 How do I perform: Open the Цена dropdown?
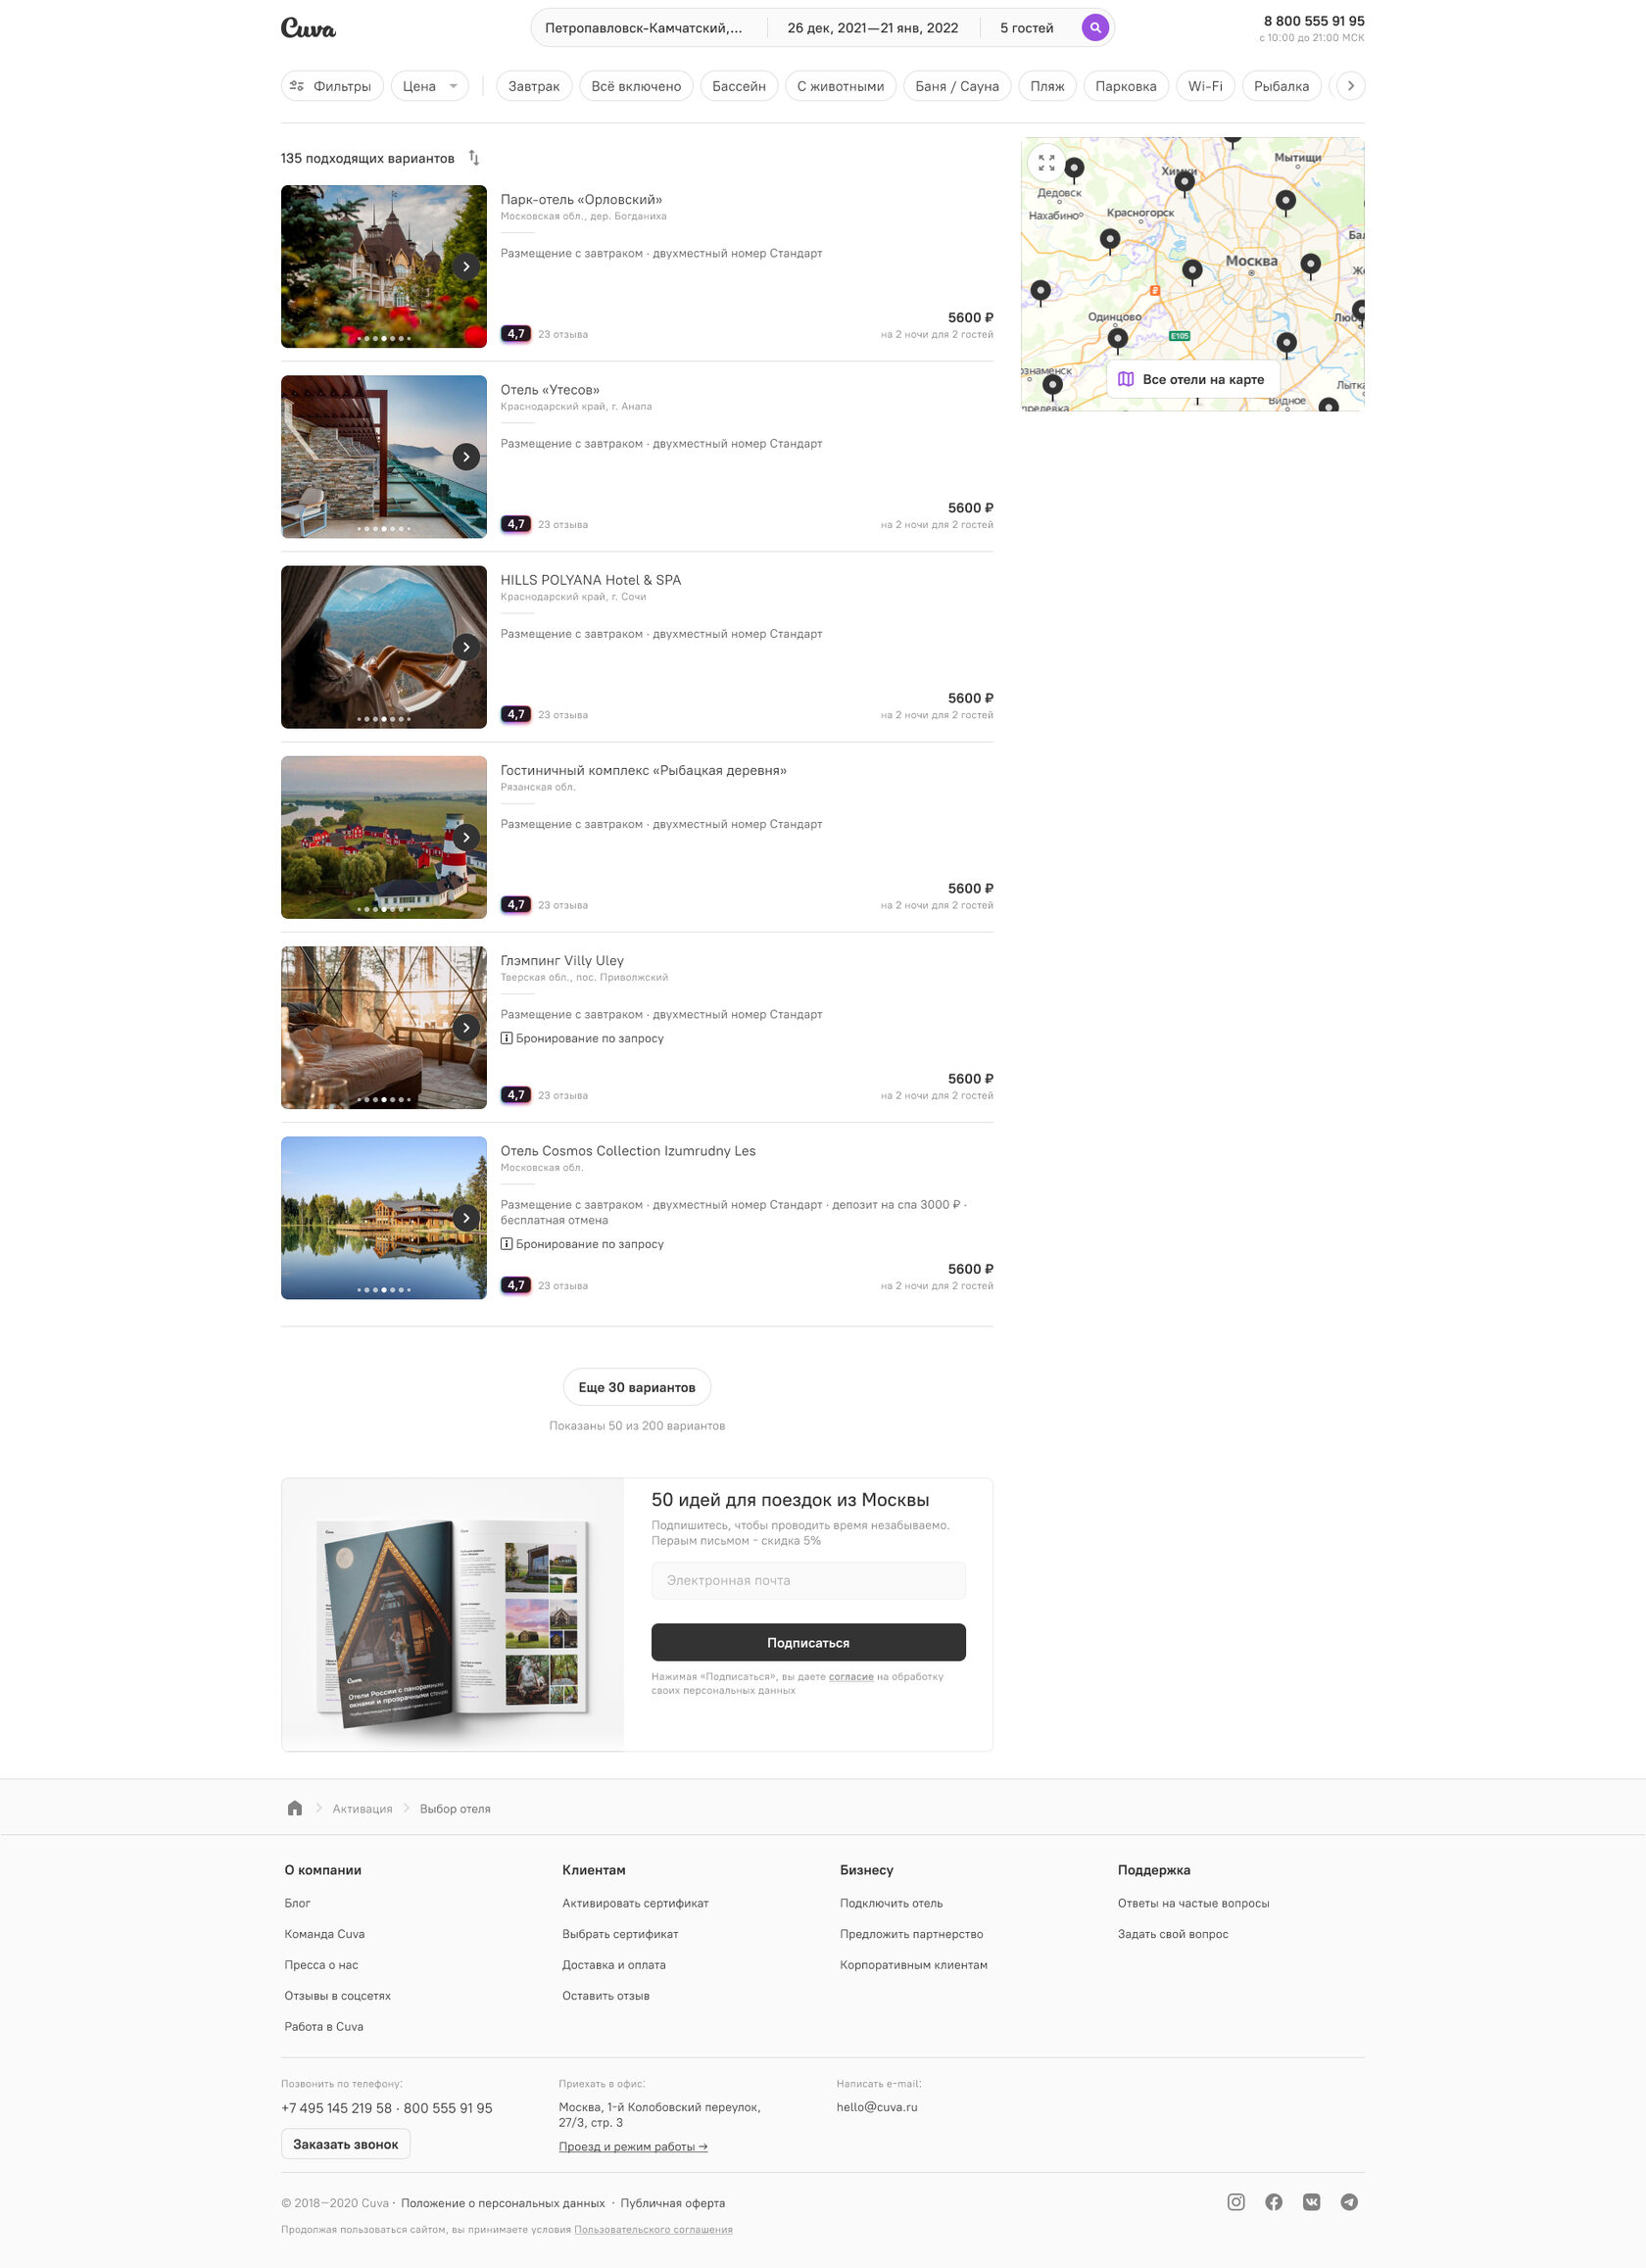pos(429,86)
